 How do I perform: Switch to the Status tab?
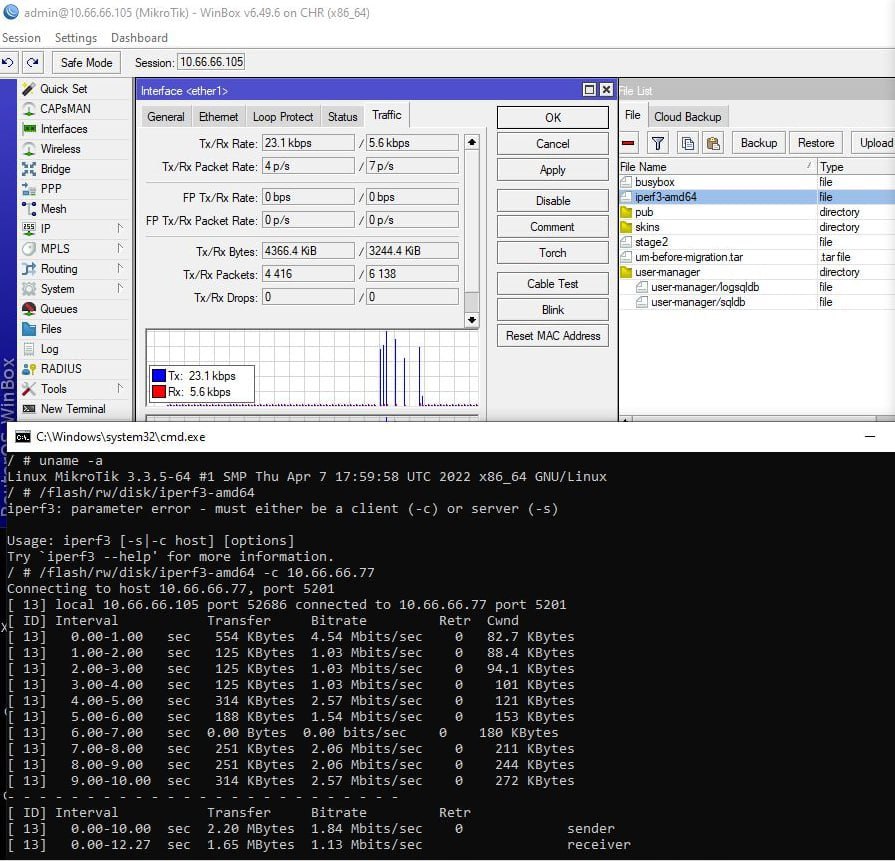click(x=342, y=116)
